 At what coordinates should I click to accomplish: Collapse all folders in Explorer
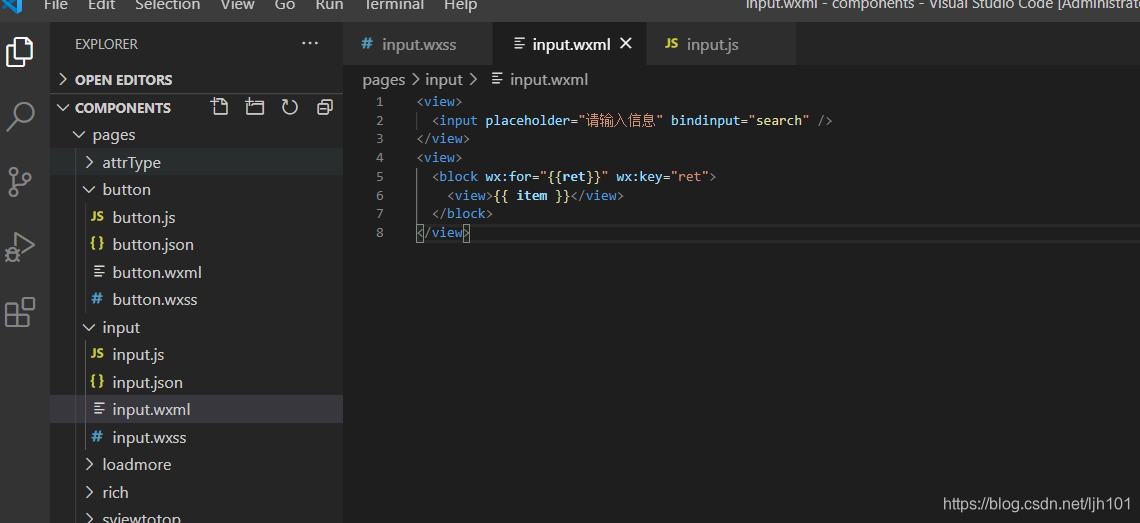click(324, 107)
